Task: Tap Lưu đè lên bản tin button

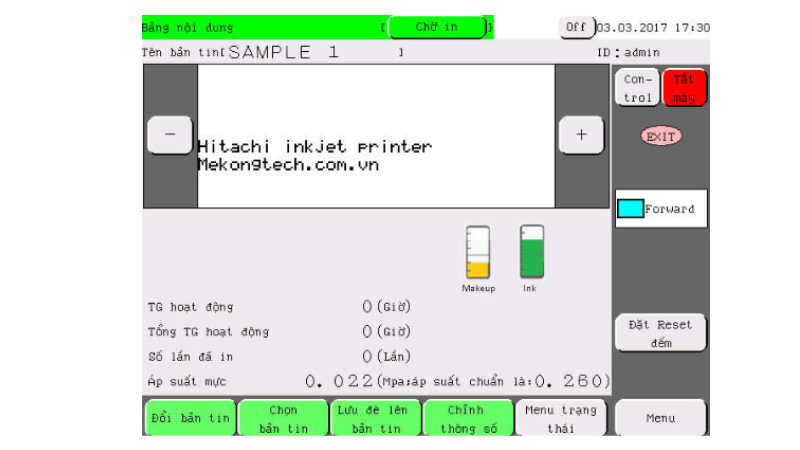Action: pos(376,418)
